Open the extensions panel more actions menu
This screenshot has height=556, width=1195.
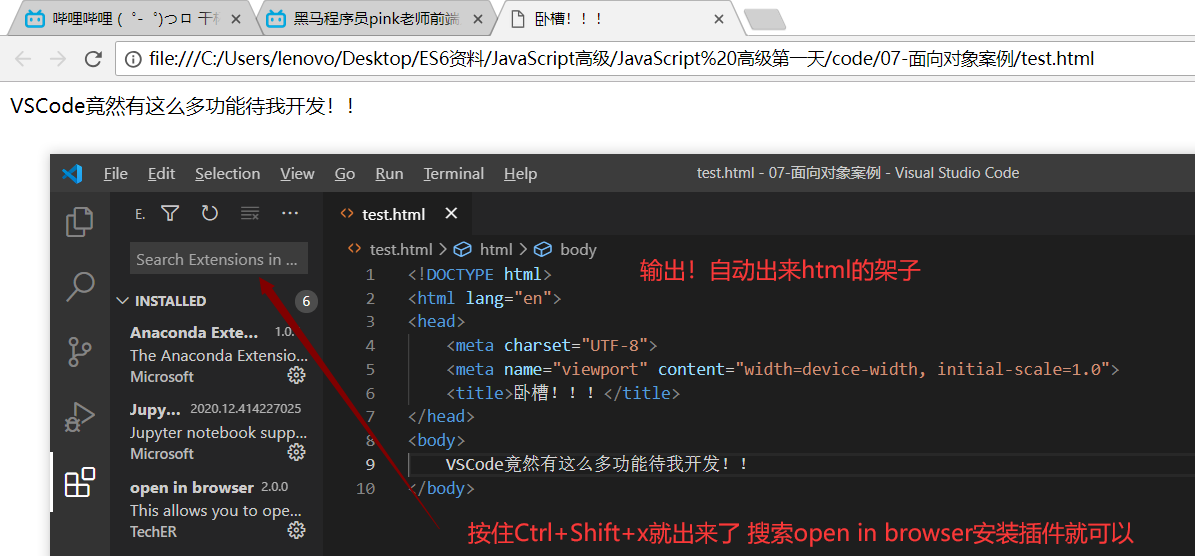point(290,213)
